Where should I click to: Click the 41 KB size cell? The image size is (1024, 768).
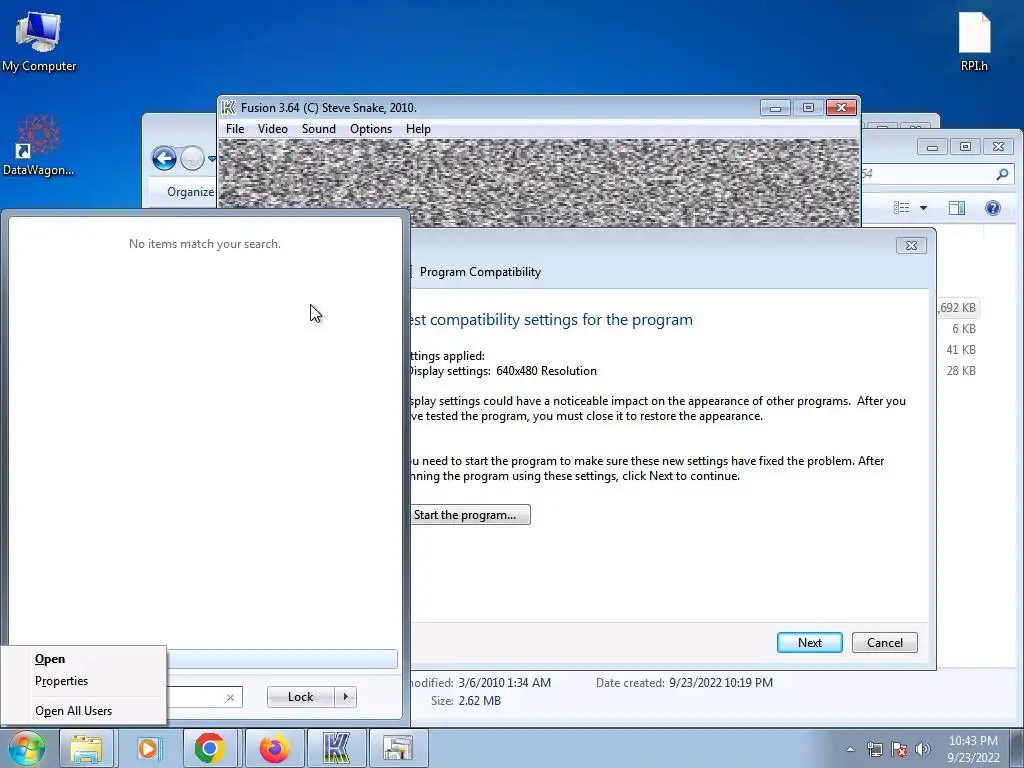961,350
